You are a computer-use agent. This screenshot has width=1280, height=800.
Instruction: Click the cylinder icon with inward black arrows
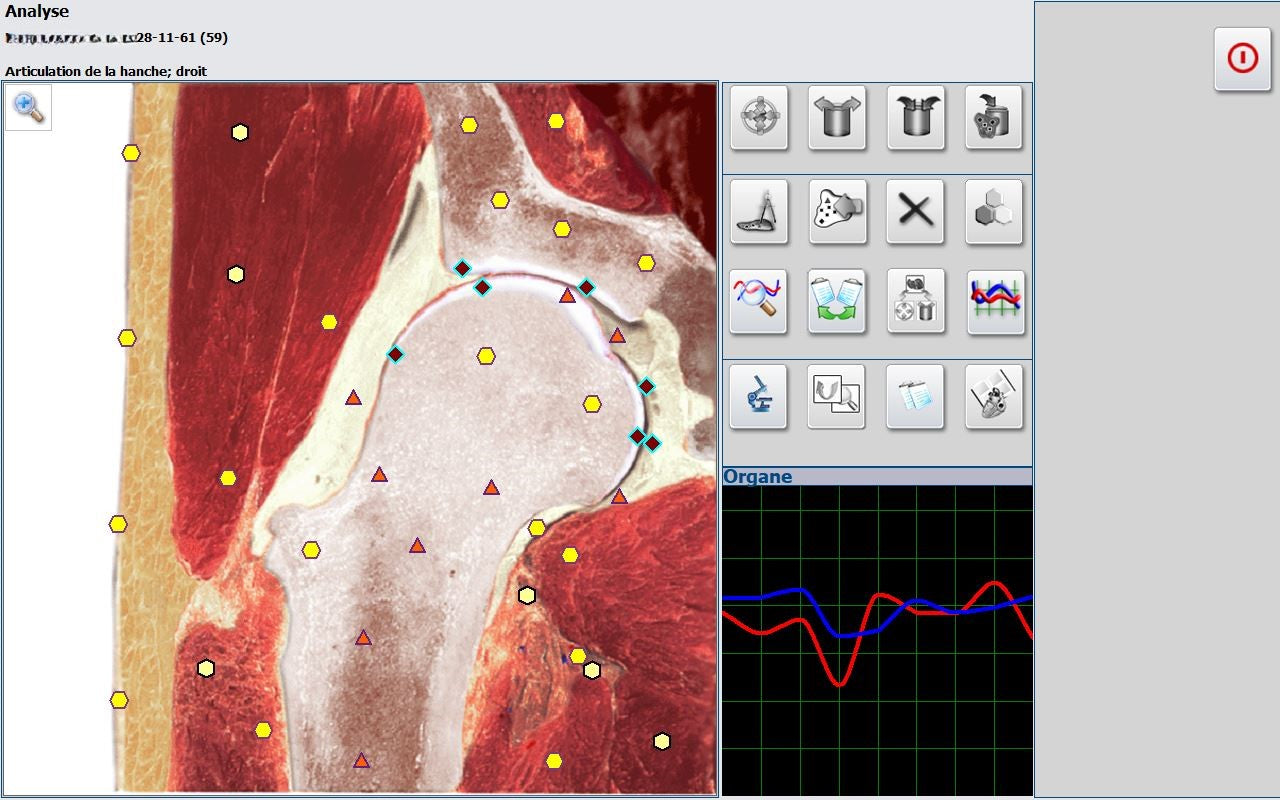pos(916,118)
